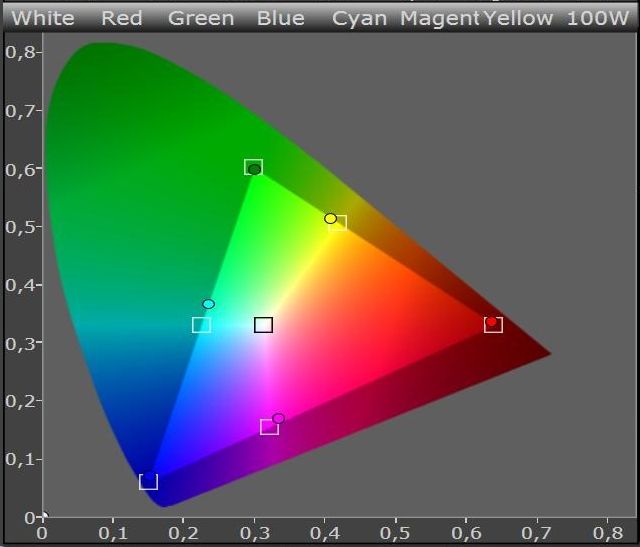This screenshot has height=547, width=640.
Task: Select the Cyan column header
Action: [x=359, y=19]
